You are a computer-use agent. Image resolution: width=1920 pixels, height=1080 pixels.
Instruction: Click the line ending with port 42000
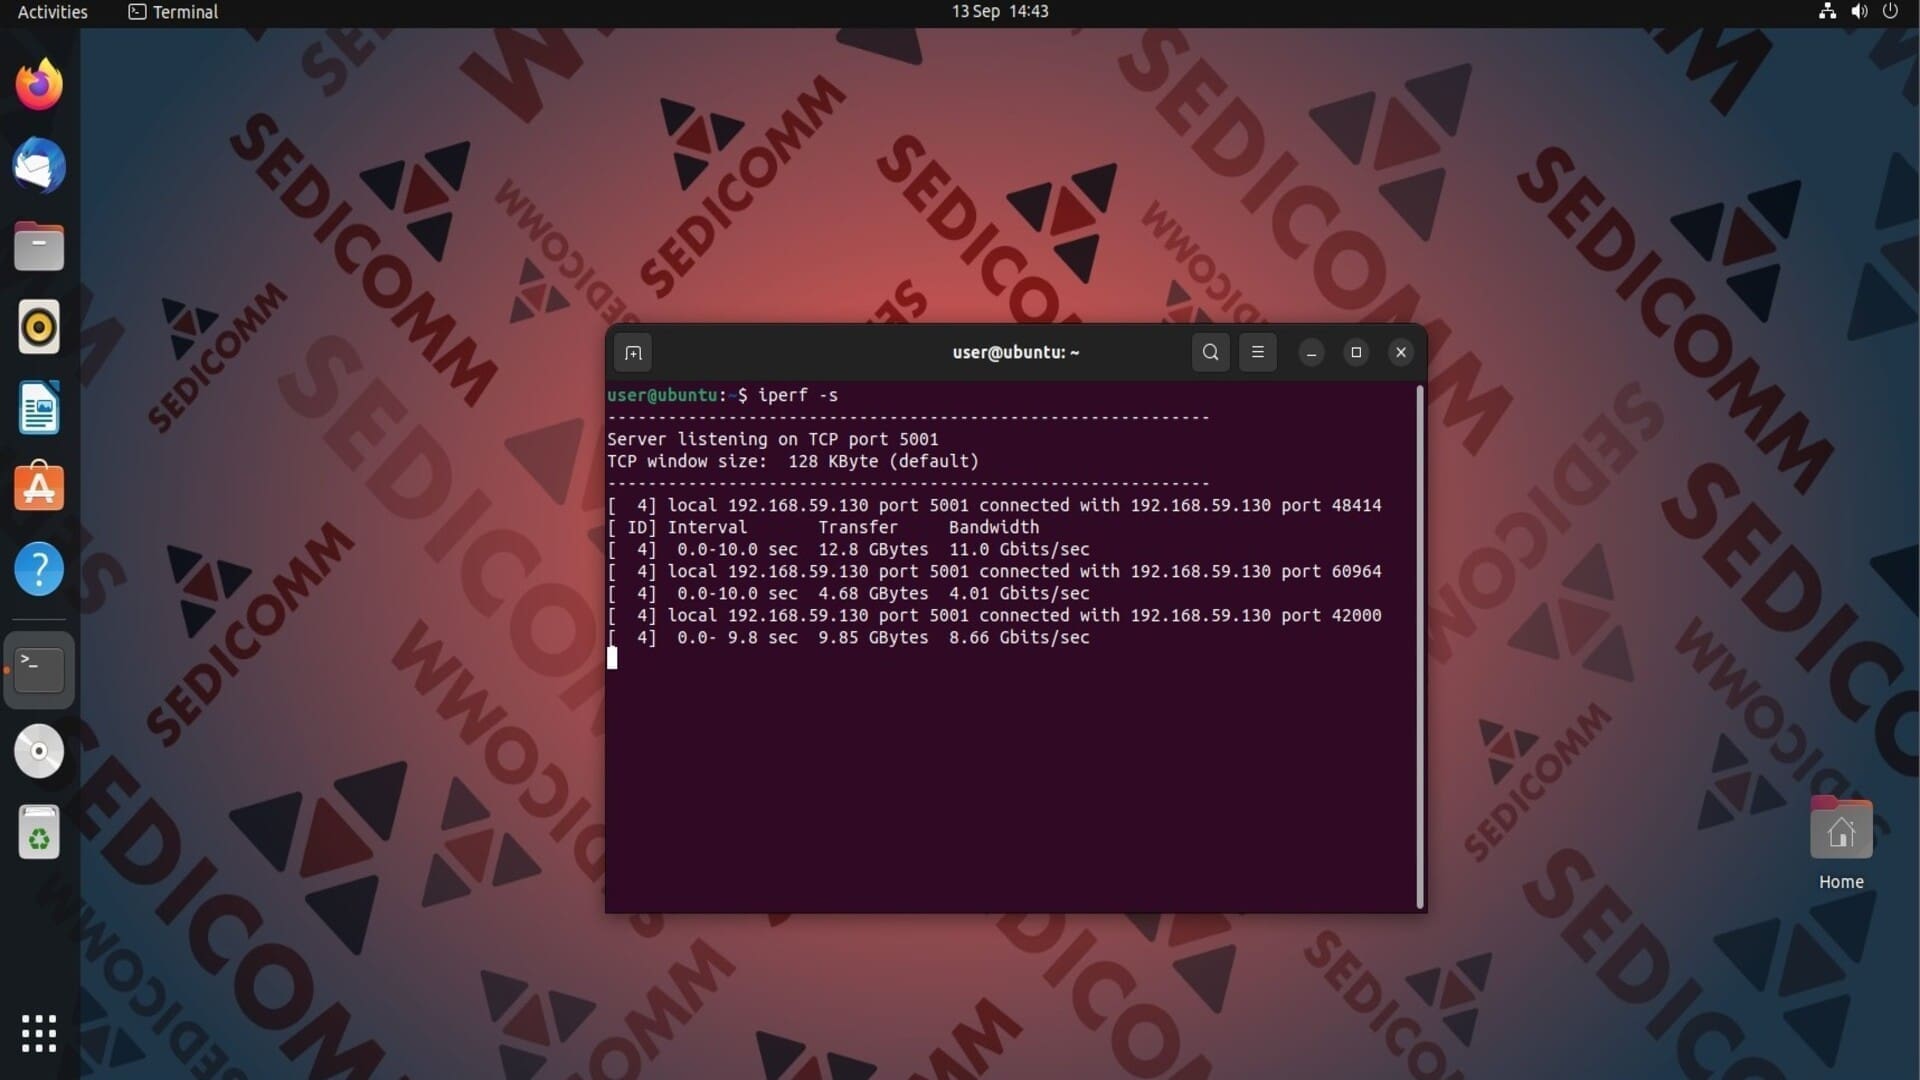[x=994, y=615]
